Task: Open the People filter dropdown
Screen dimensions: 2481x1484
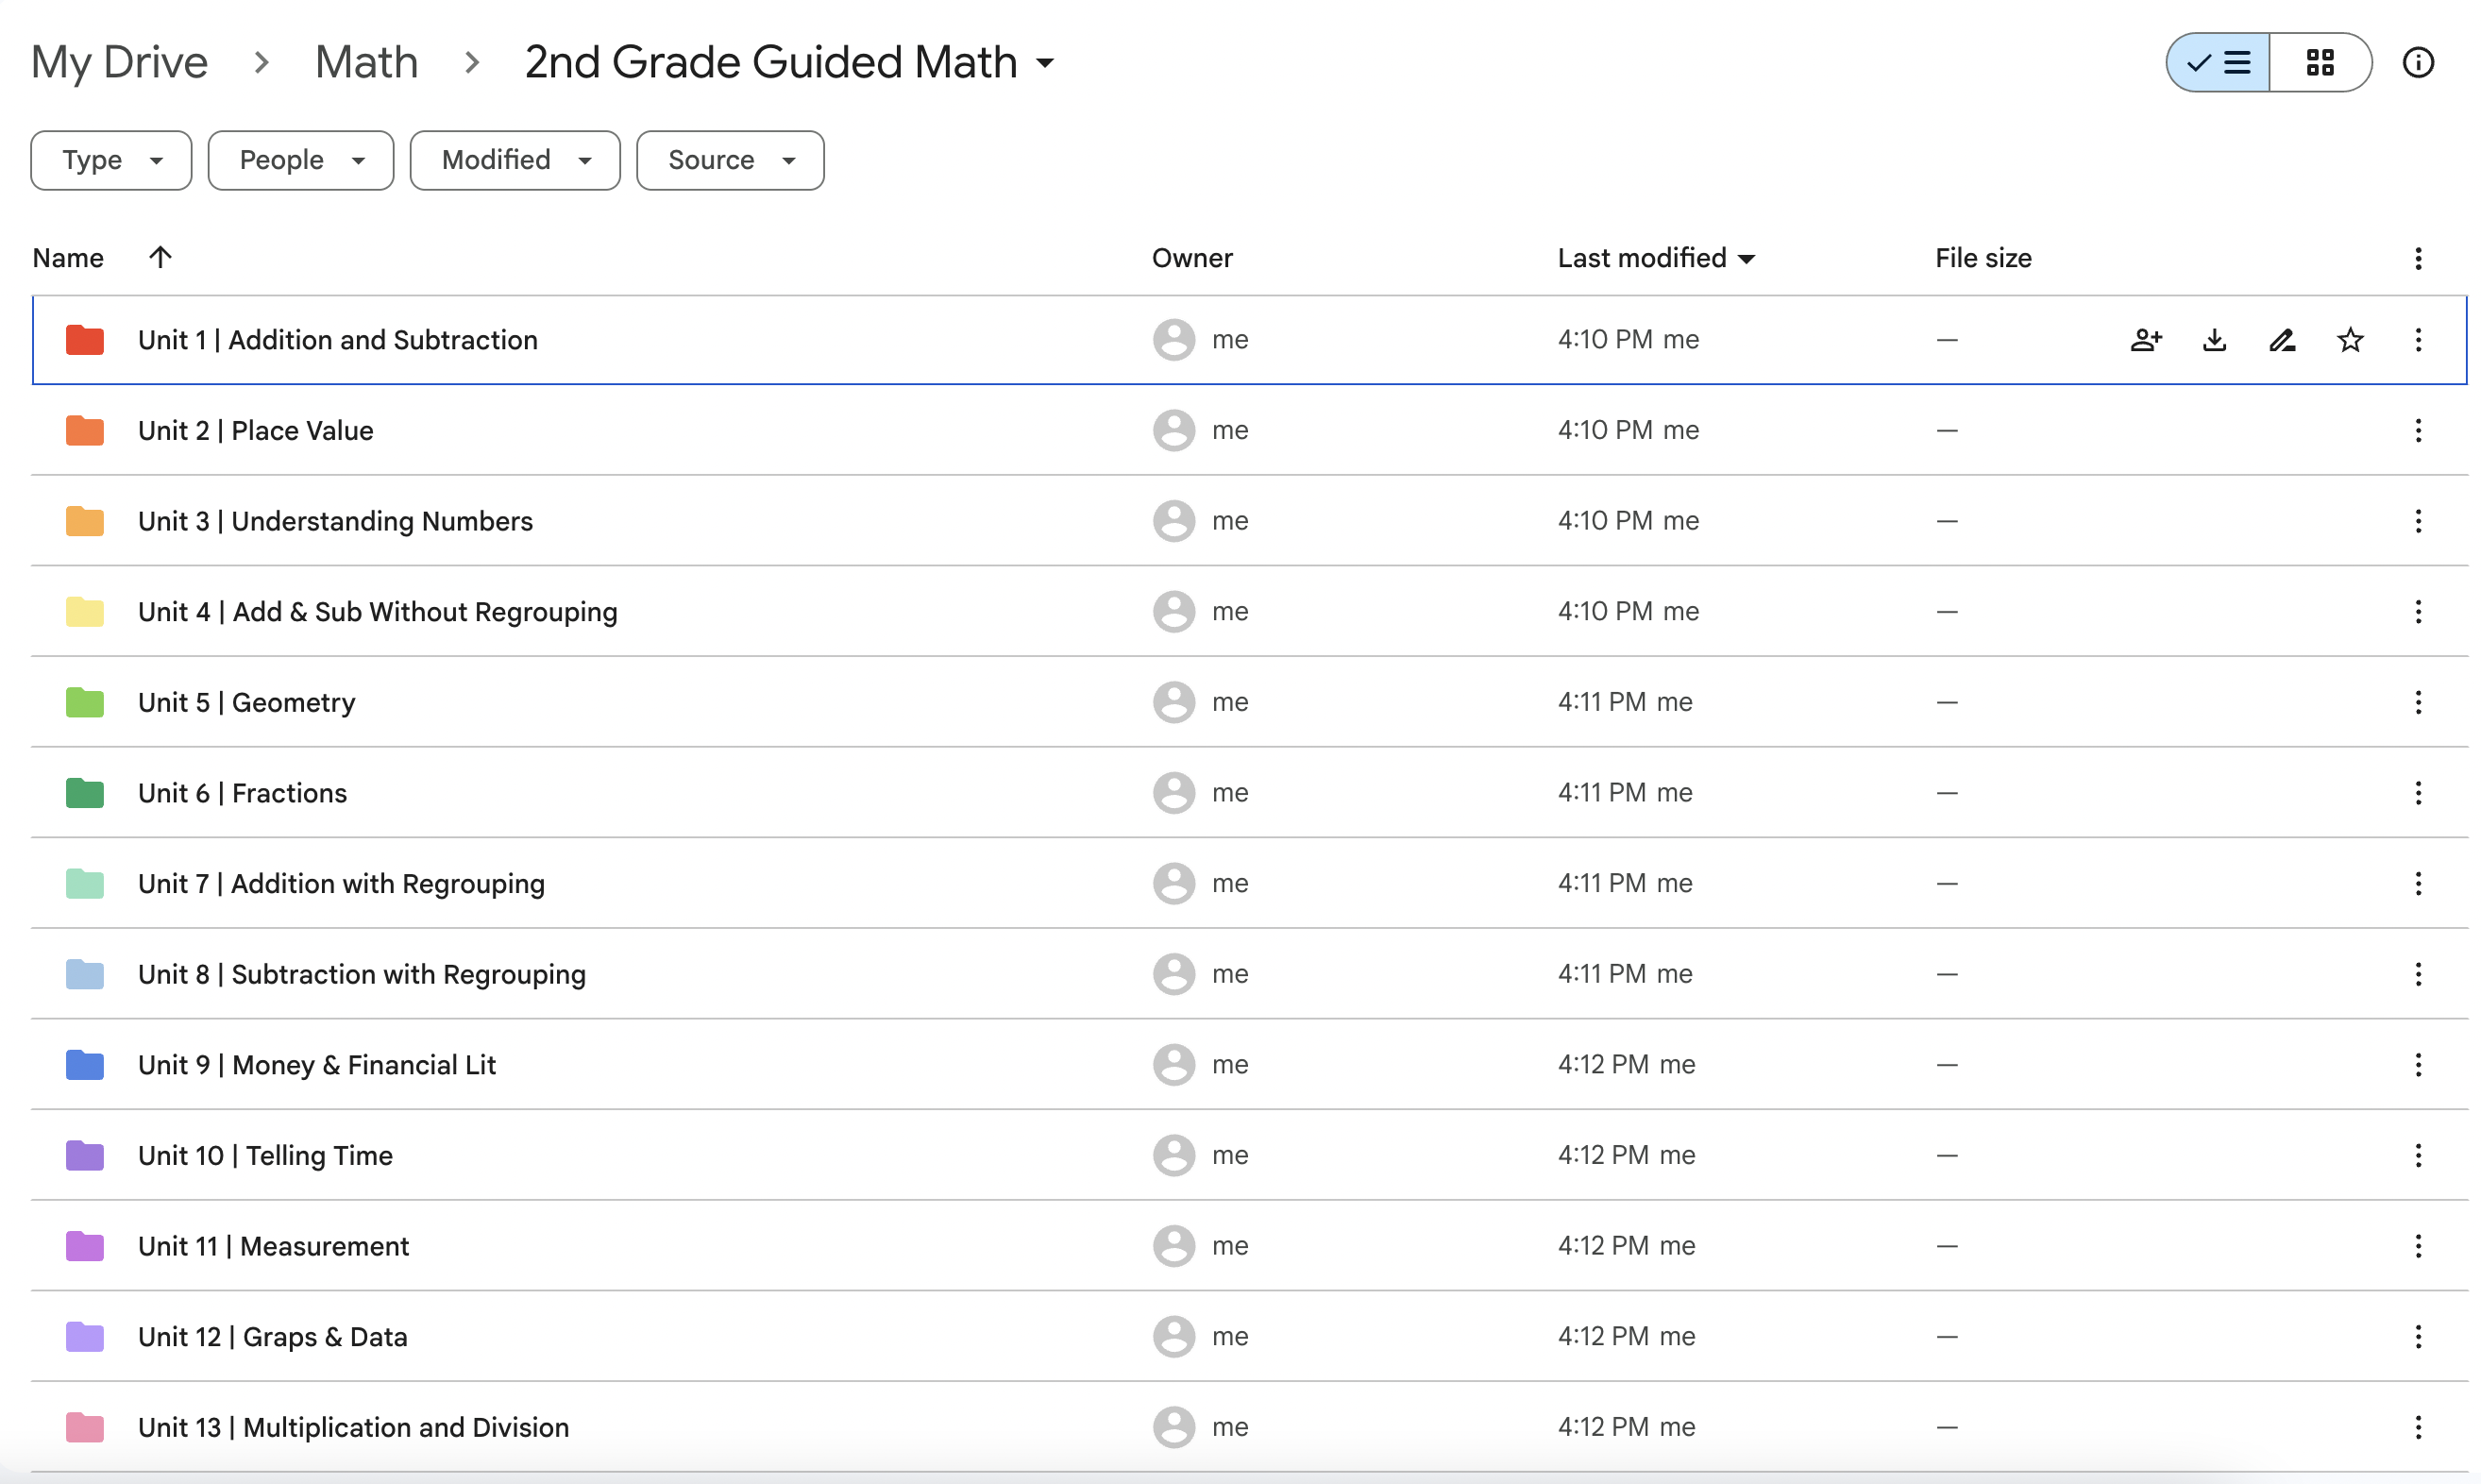Action: tap(300, 160)
